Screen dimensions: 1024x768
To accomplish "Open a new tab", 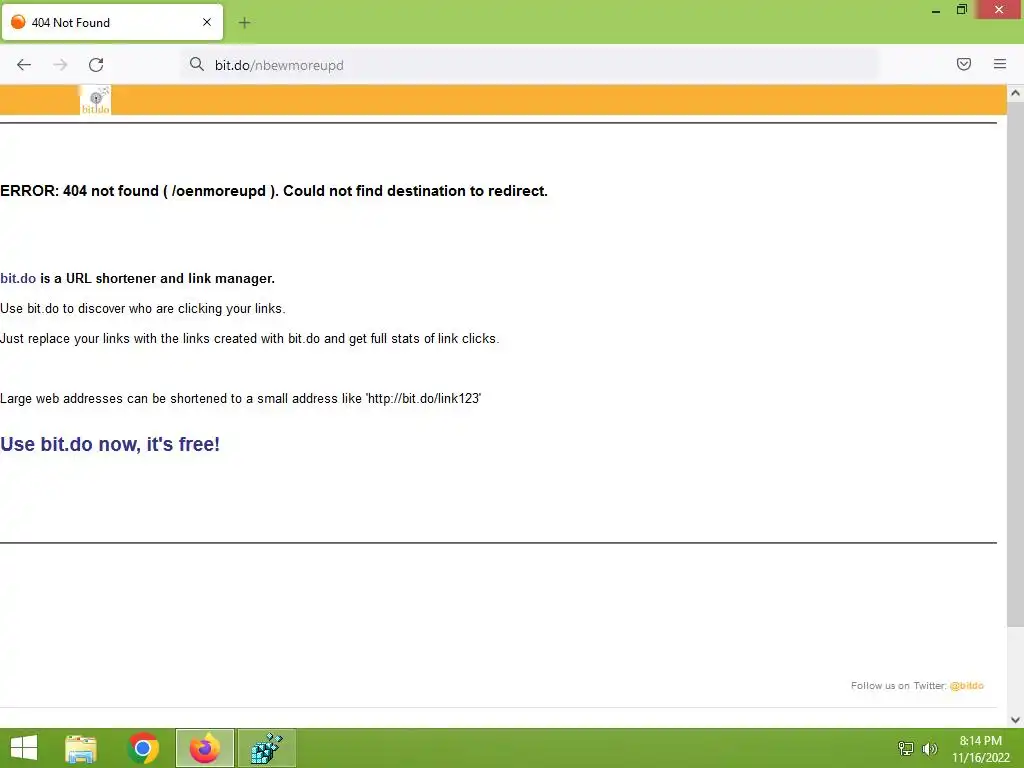I will [244, 23].
